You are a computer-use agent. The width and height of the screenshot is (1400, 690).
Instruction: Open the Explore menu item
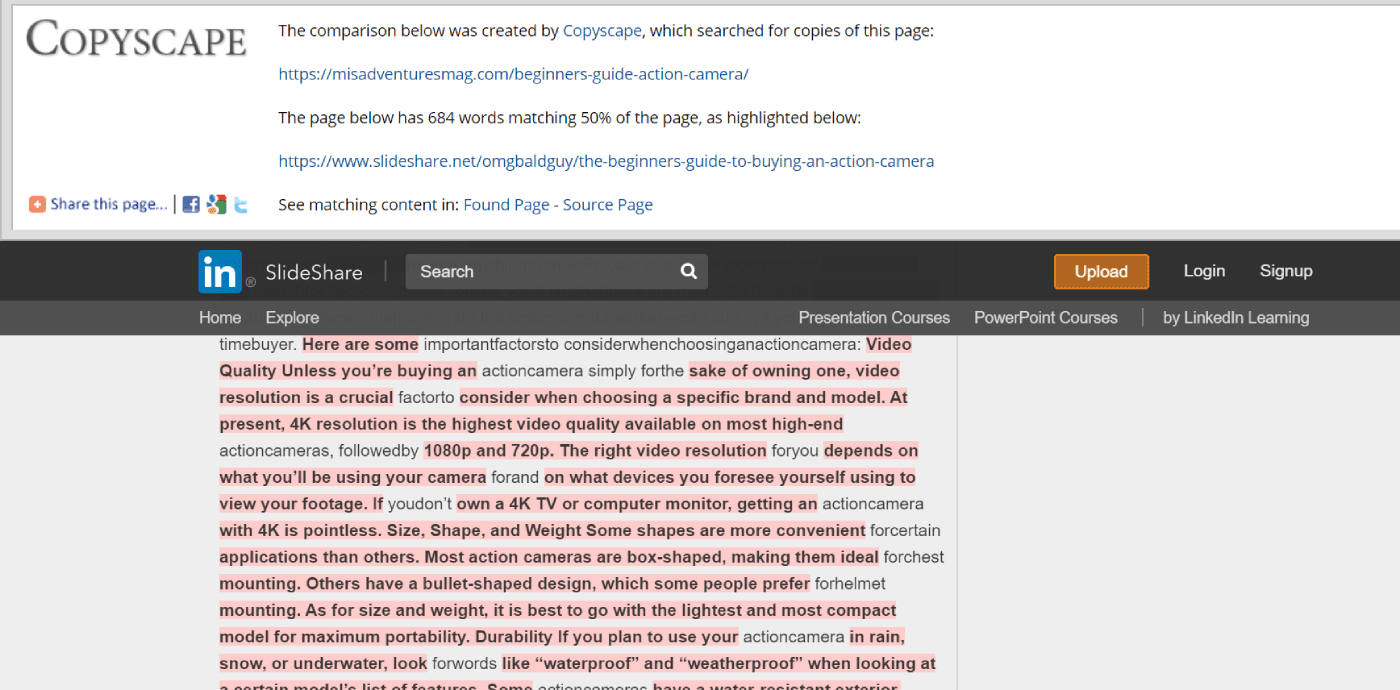pos(292,318)
